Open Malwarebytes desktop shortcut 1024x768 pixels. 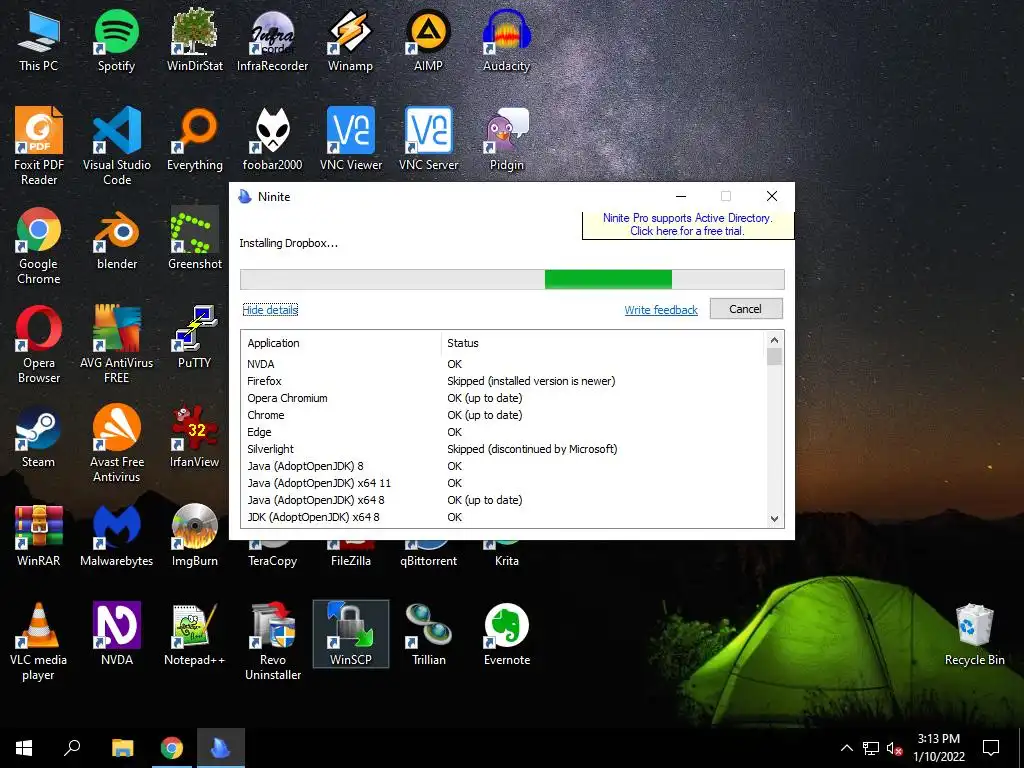point(116,536)
